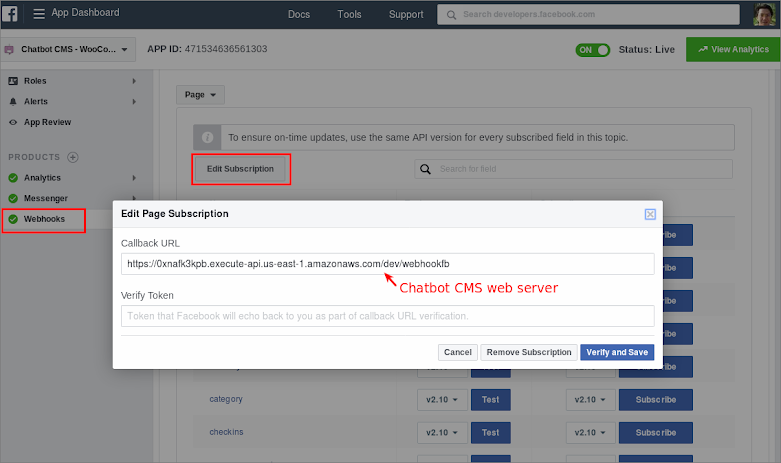This screenshot has height=463, width=781.
Task: Add a product with the plus icon
Action: coord(73,157)
